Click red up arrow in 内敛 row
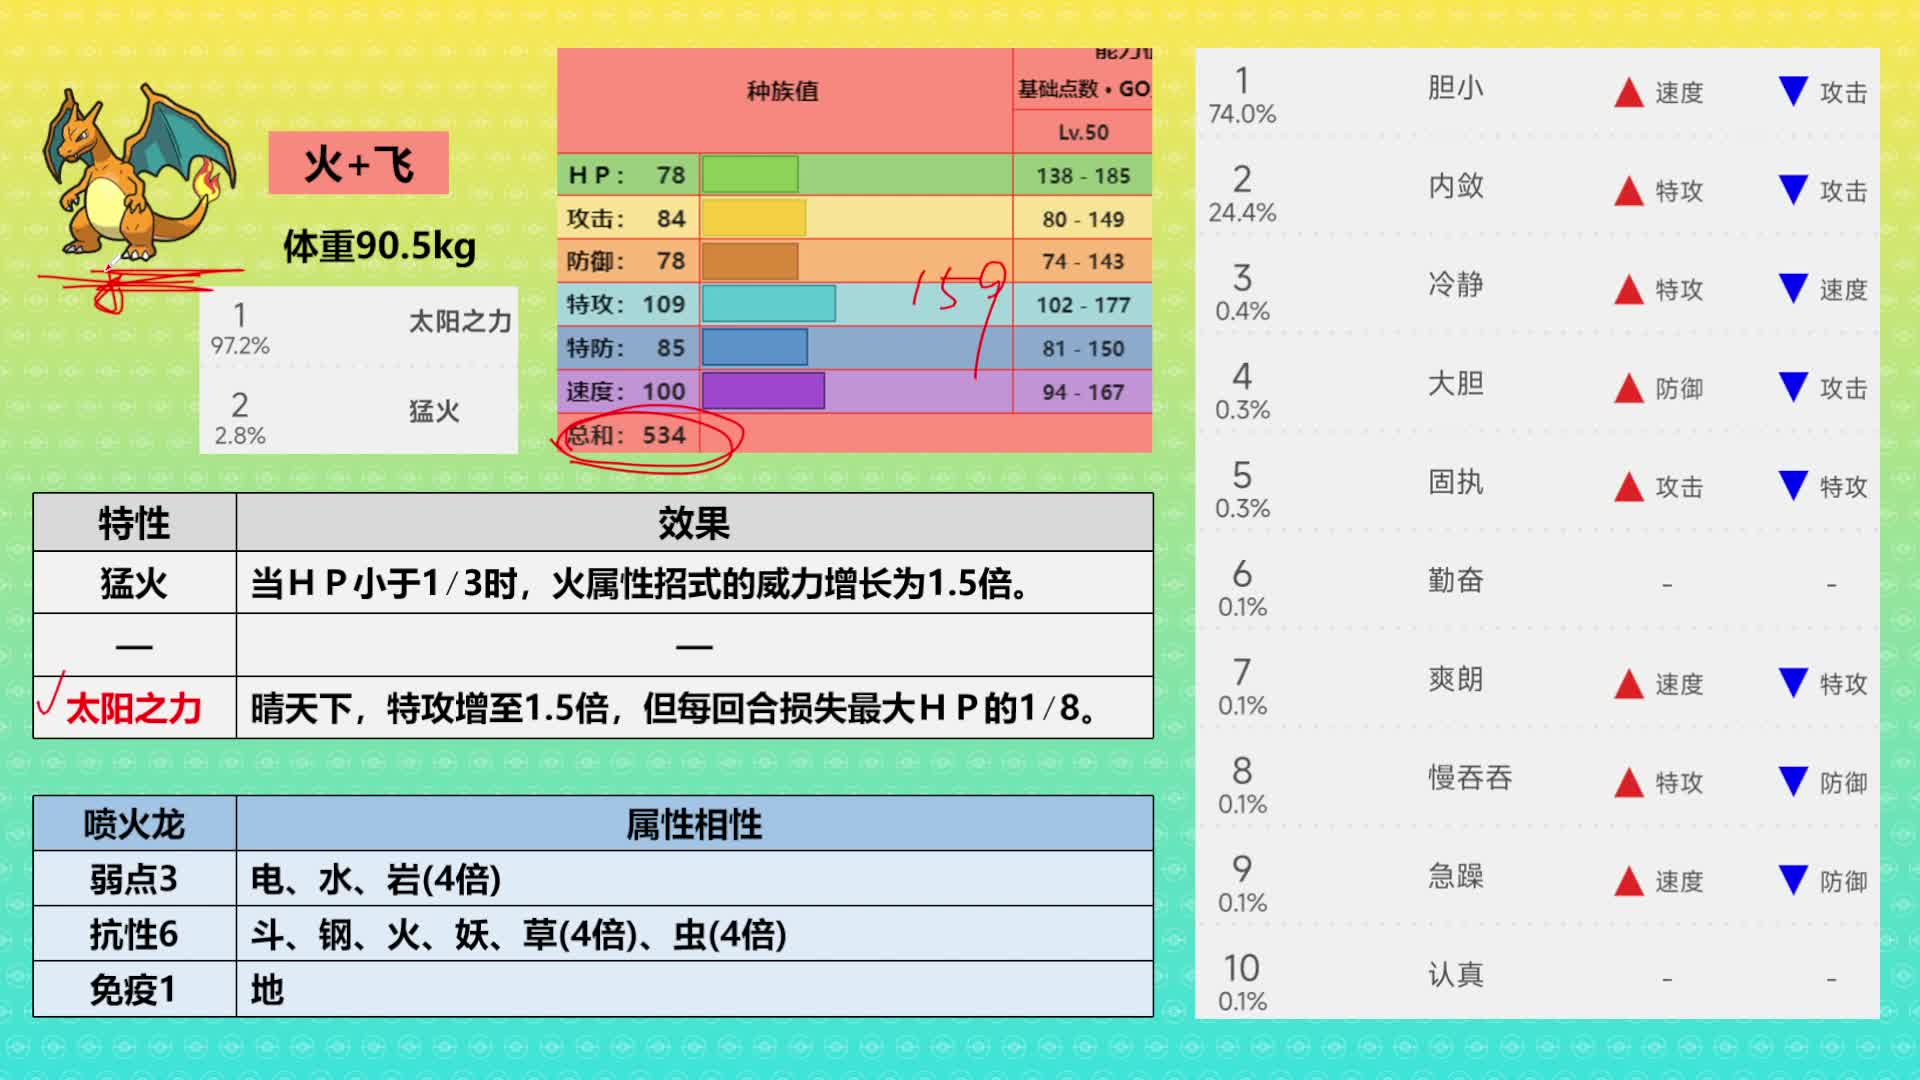Image resolution: width=1920 pixels, height=1080 pixels. 1629,191
